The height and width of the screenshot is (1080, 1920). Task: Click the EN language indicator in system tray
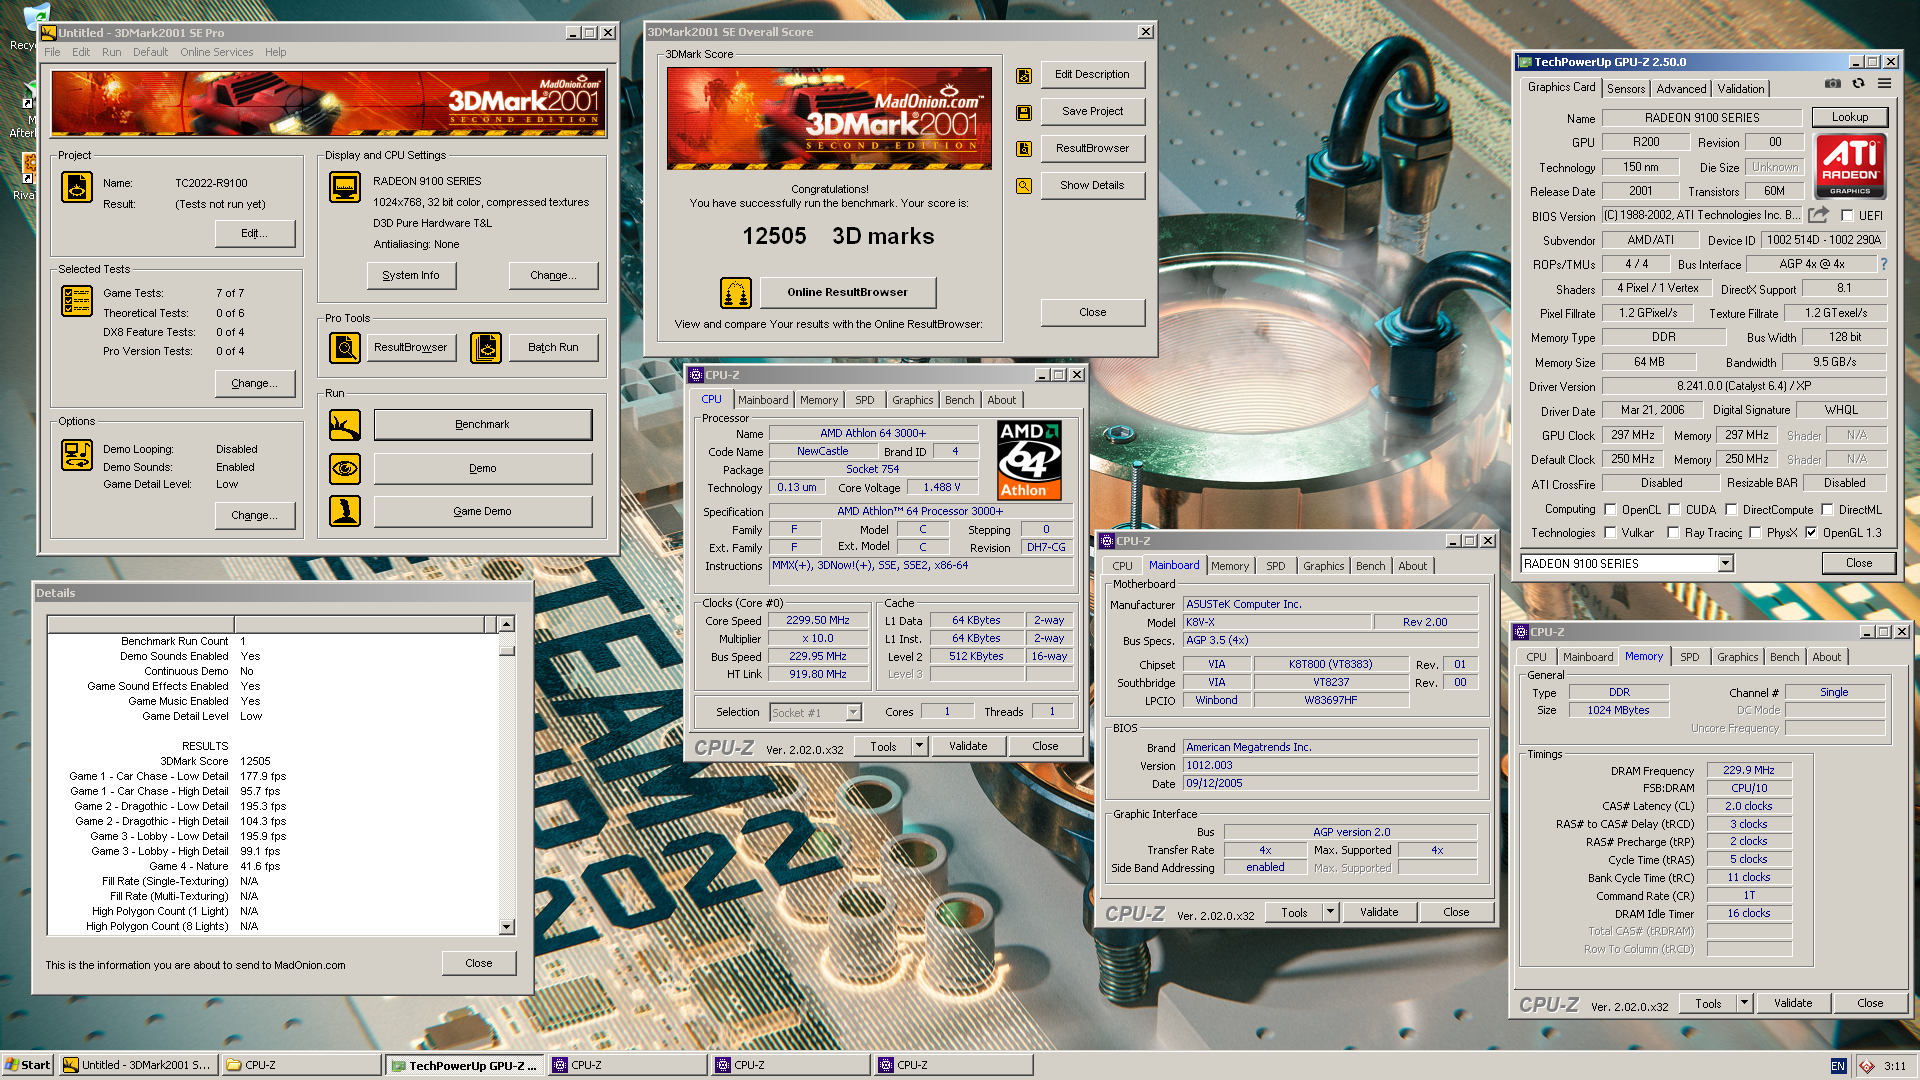click(x=1838, y=1066)
